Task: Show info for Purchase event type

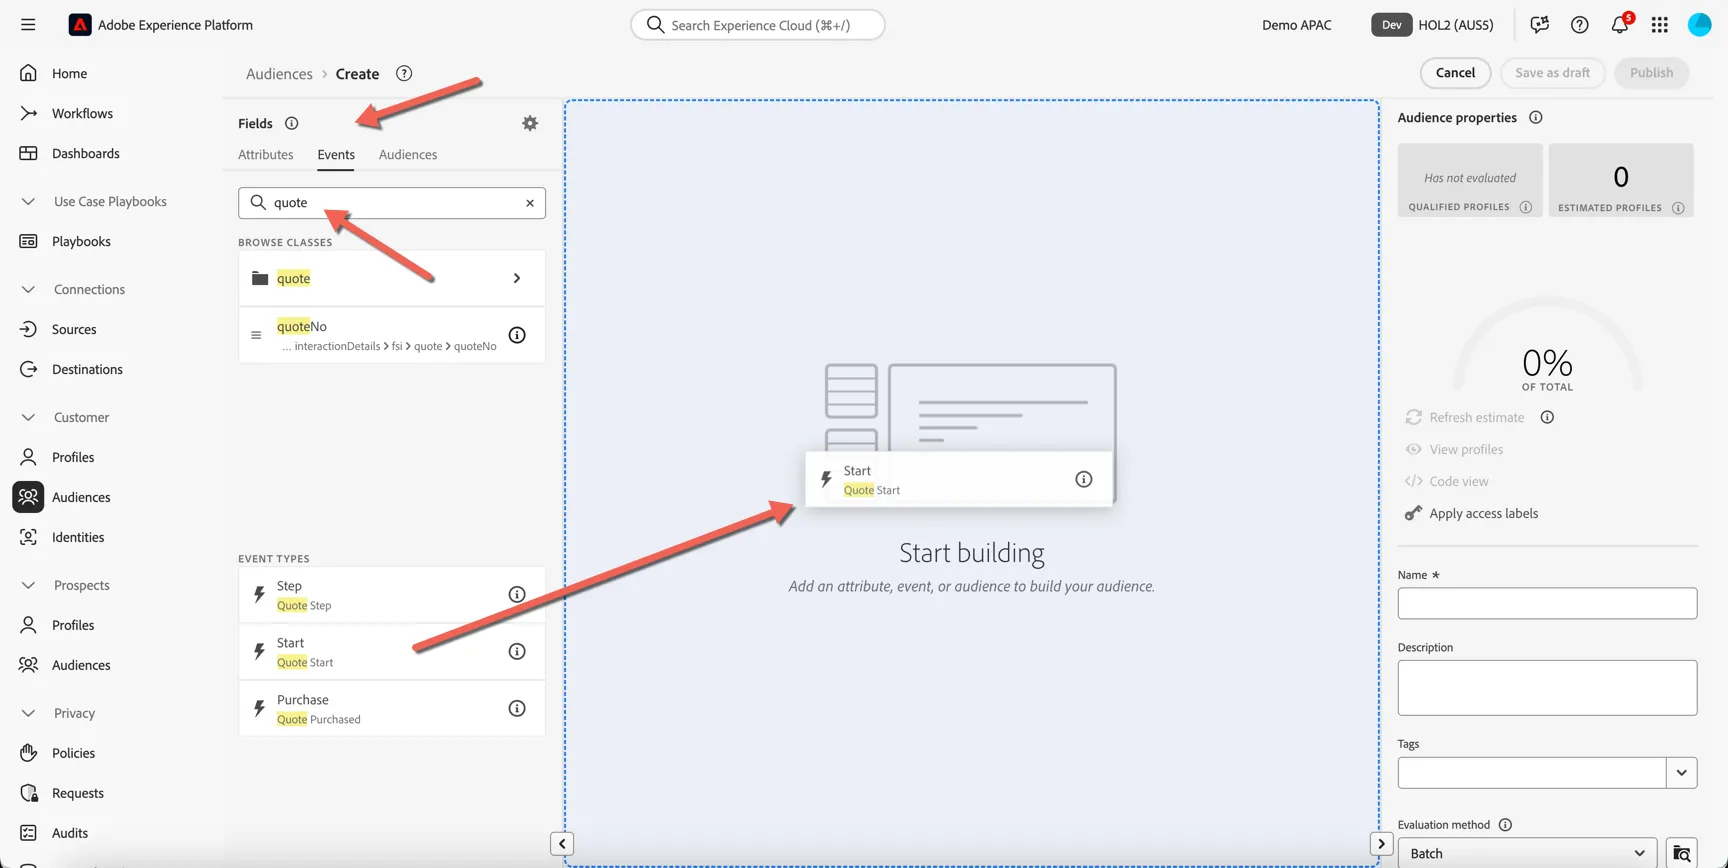Action: click(517, 709)
